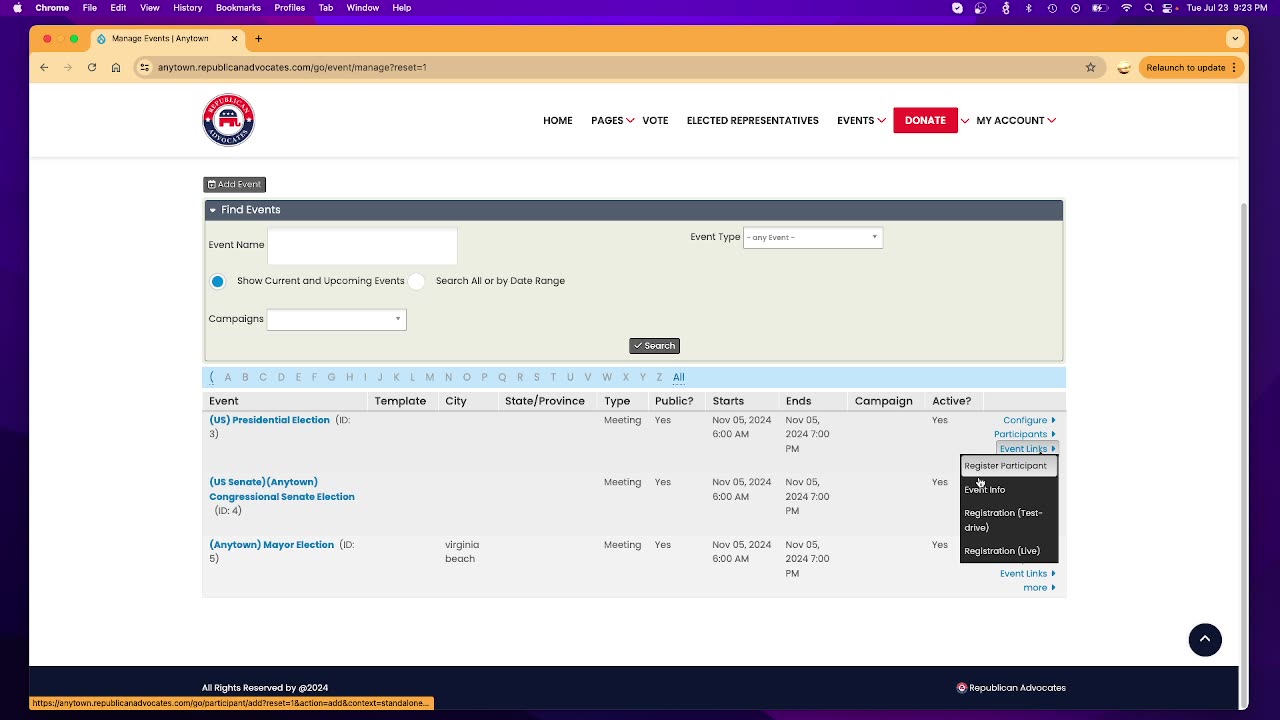Viewport: 1280px width, 720px height.
Task: Open macOS Spotlight search icon
Action: pyautogui.click(x=1149, y=8)
